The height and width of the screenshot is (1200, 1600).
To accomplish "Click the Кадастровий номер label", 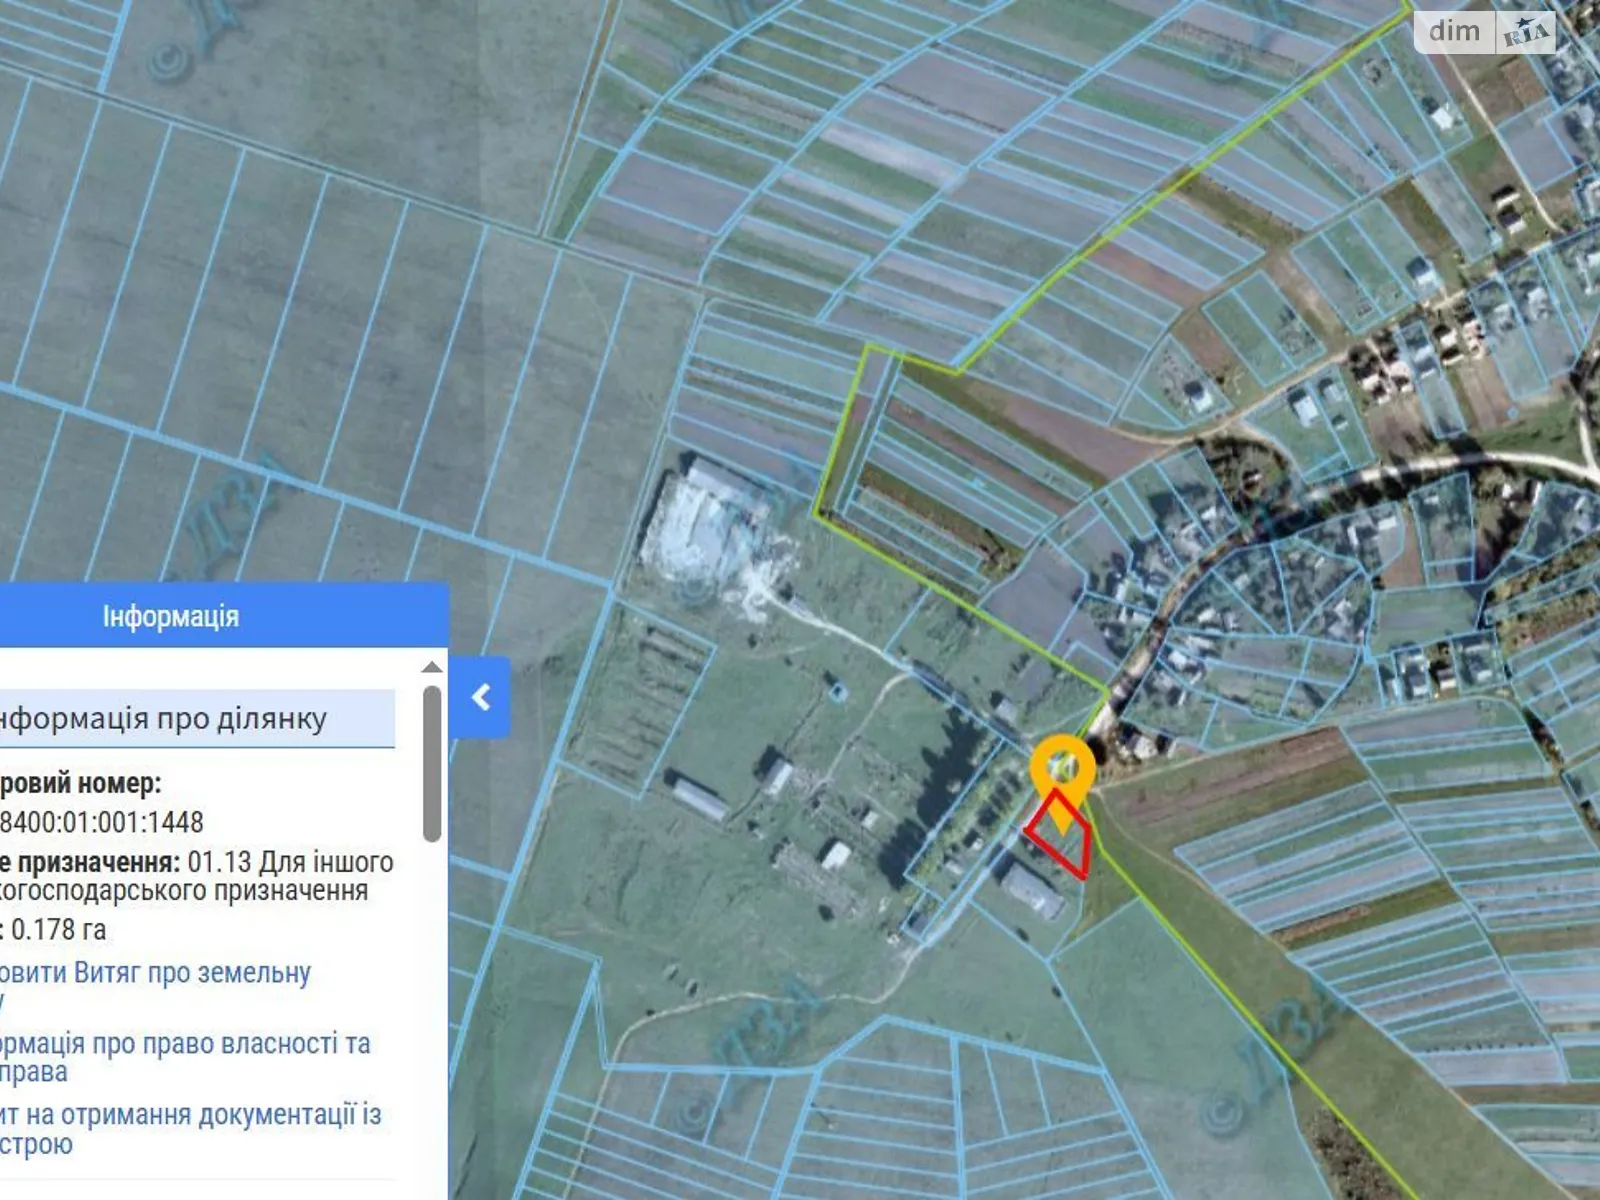I will point(80,784).
